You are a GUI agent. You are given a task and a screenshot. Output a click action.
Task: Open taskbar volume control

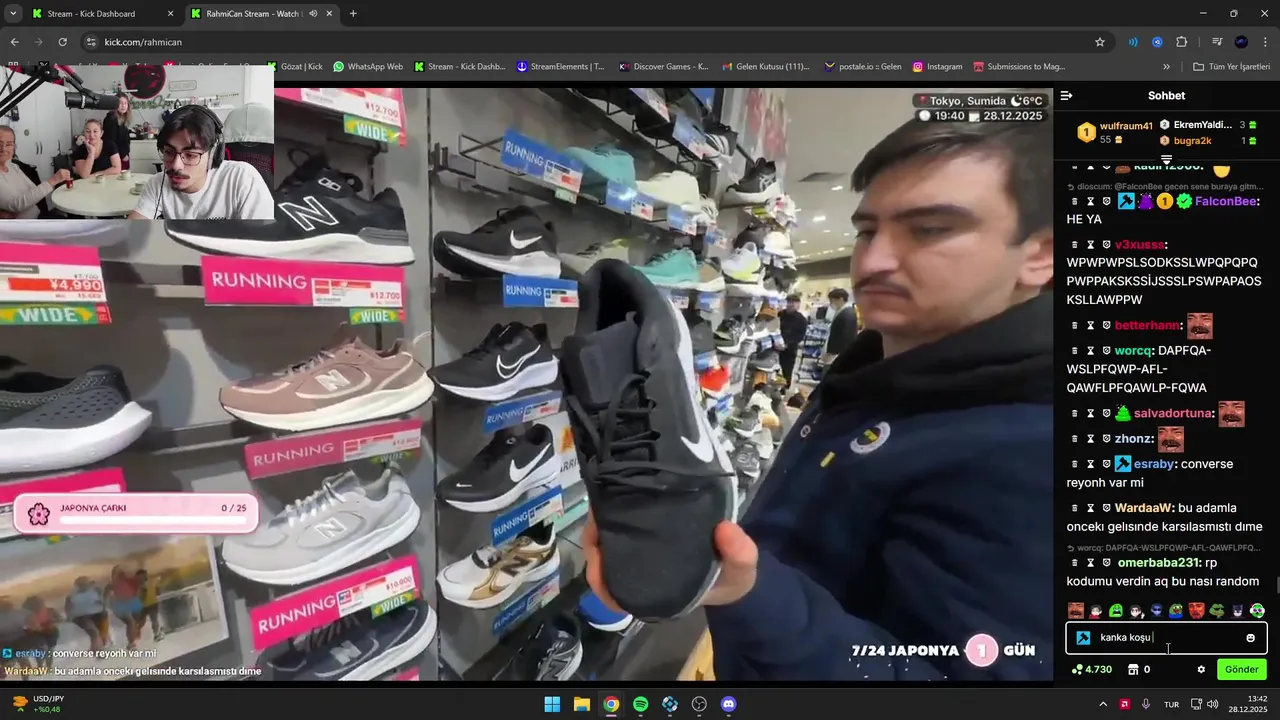click(x=1212, y=704)
